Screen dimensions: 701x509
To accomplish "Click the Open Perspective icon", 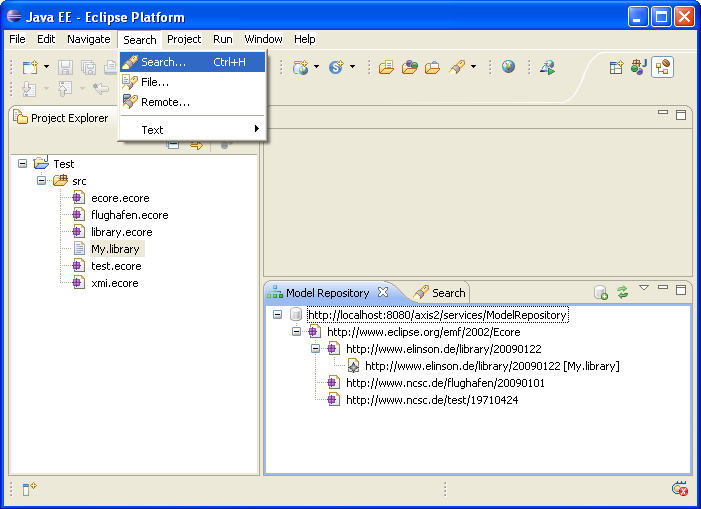I will click(616, 67).
